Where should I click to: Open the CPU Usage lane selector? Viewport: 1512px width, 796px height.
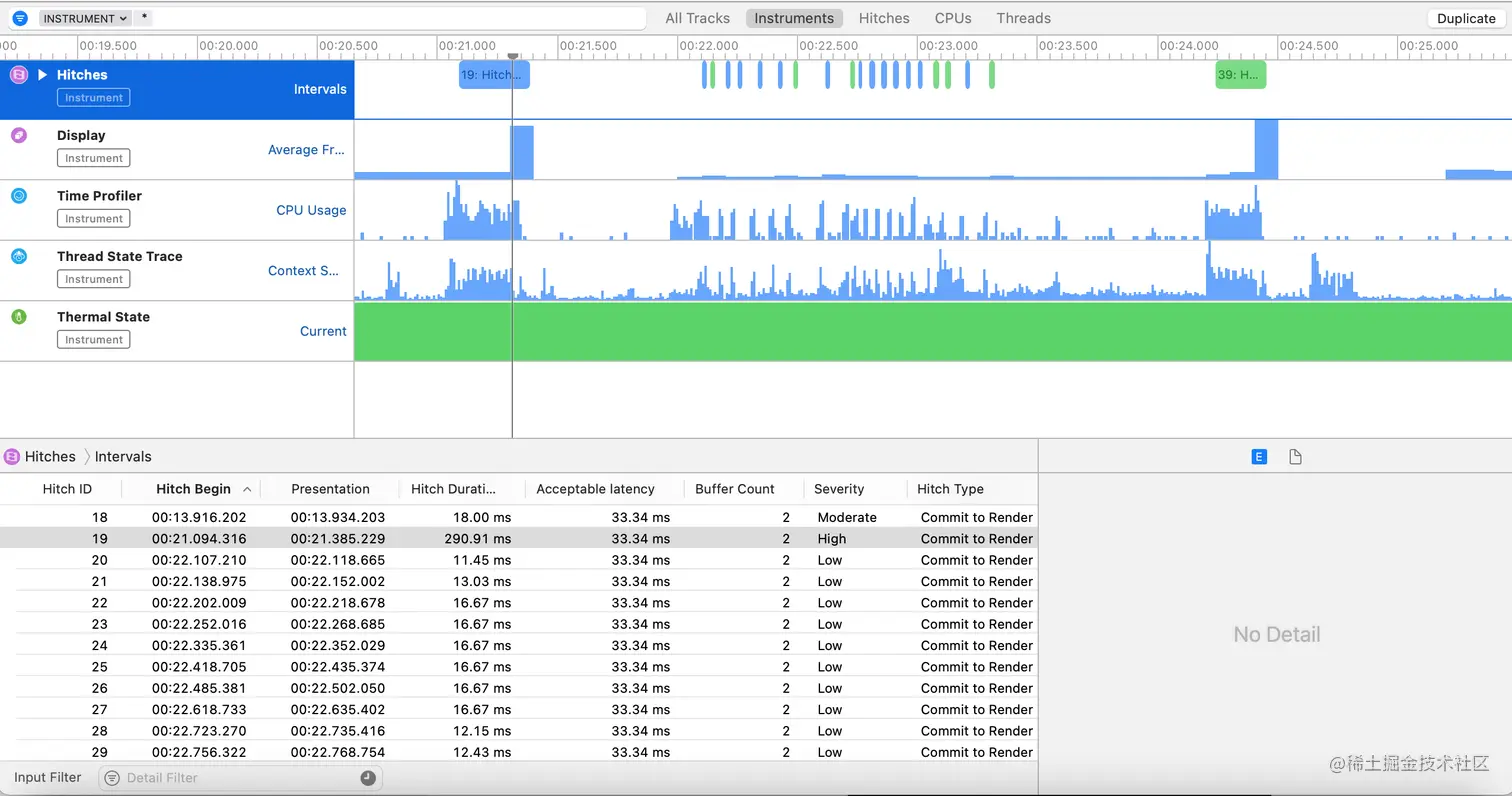coord(311,210)
